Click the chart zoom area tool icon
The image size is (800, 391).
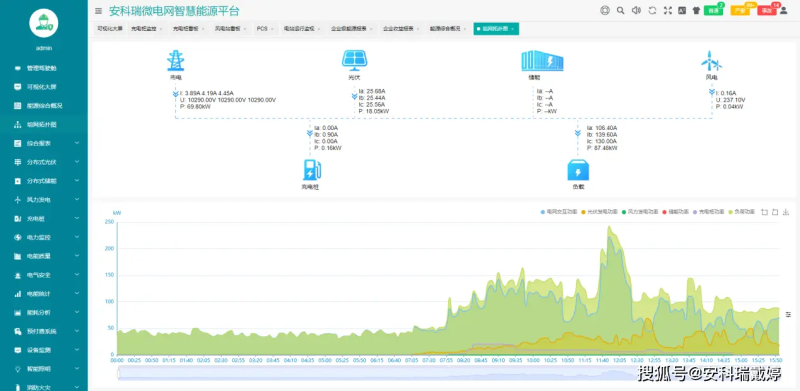click(x=764, y=212)
